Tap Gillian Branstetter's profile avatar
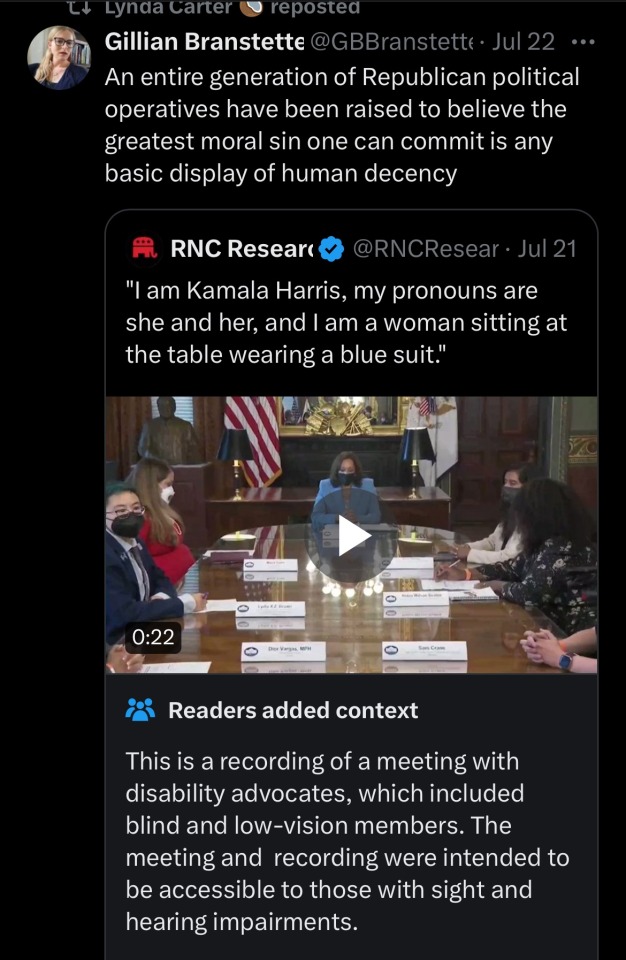The image size is (626, 960). click(59, 57)
